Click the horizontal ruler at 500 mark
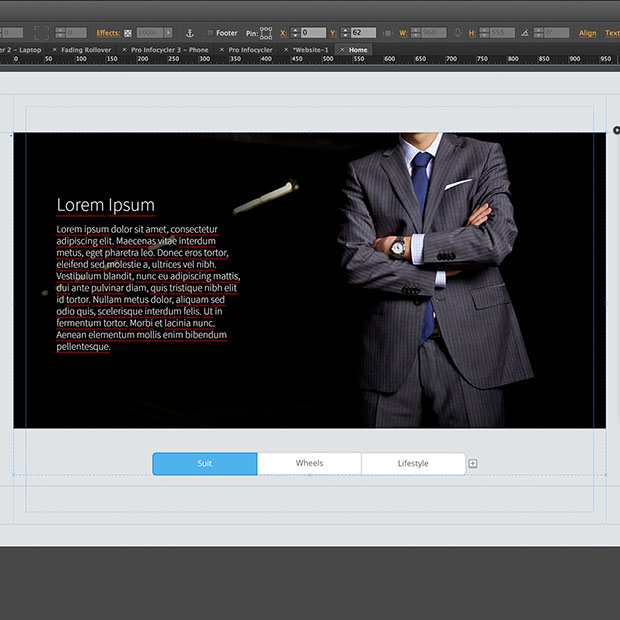The height and width of the screenshot is (620, 620). point(328,59)
